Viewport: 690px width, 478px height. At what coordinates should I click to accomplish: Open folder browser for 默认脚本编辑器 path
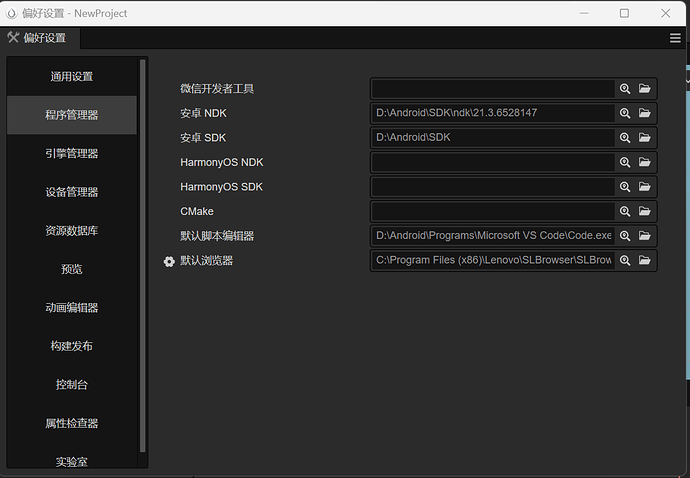[645, 236]
